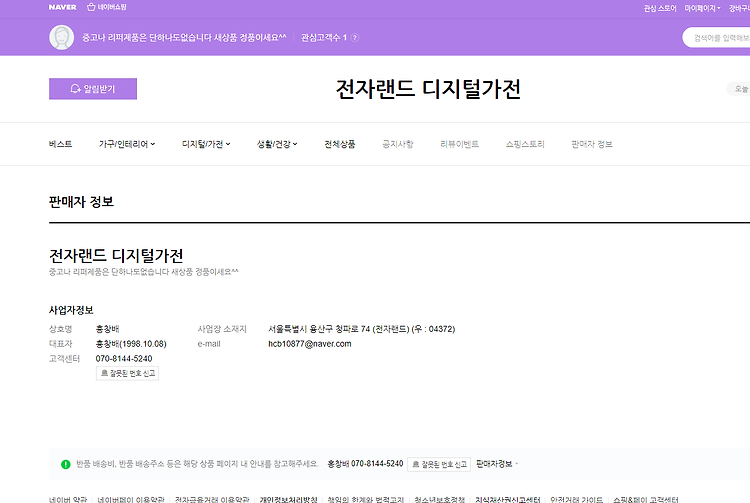The width and height of the screenshot is (750, 503).
Task: Open the 네이버 약관 footer link
Action: 68,500
